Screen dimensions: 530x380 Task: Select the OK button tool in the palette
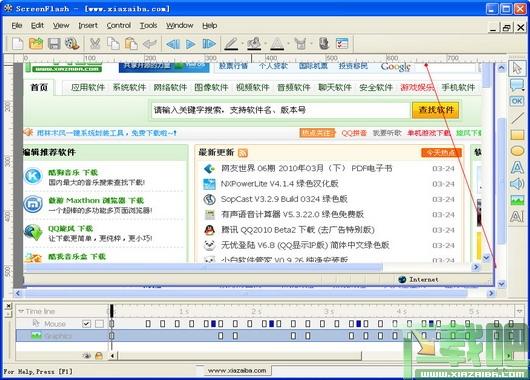(517, 101)
